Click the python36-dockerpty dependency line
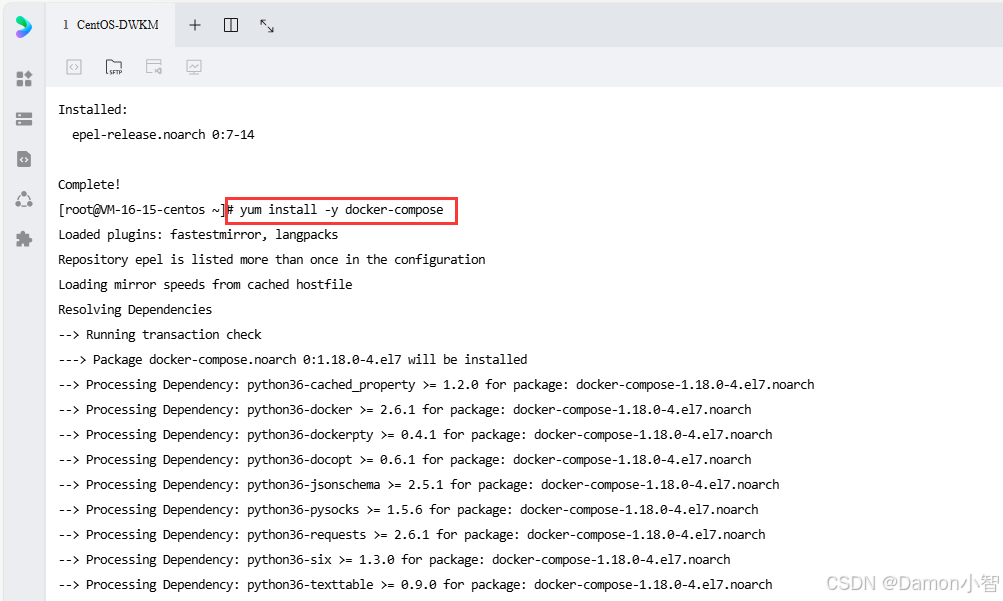The width and height of the screenshot is (1003, 601). click(x=415, y=434)
